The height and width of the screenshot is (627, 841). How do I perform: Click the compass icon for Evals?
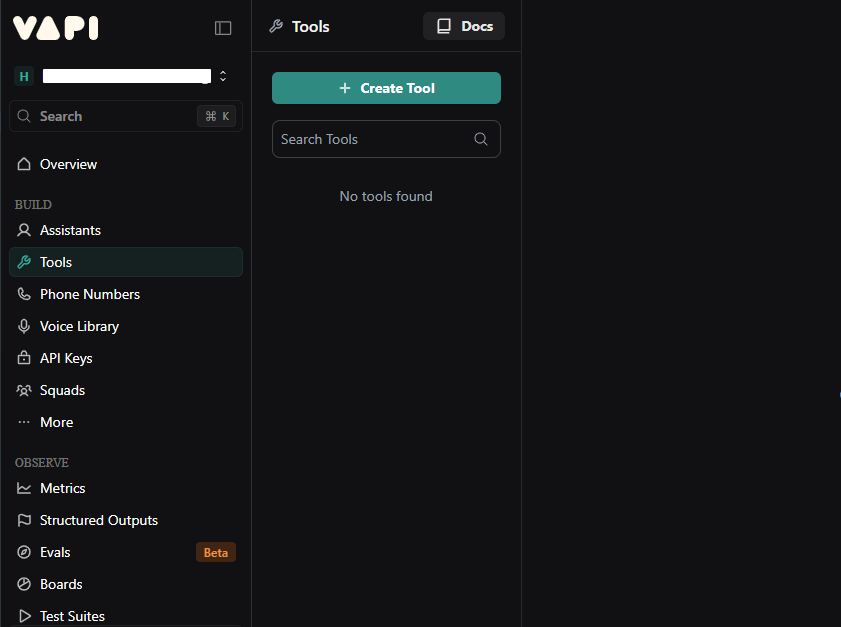click(25, 552)
